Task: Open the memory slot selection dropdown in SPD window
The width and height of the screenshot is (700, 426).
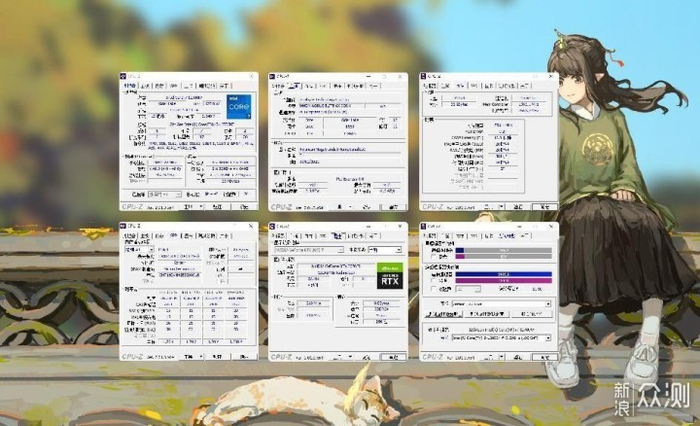Action: click(x=139, y=249)
